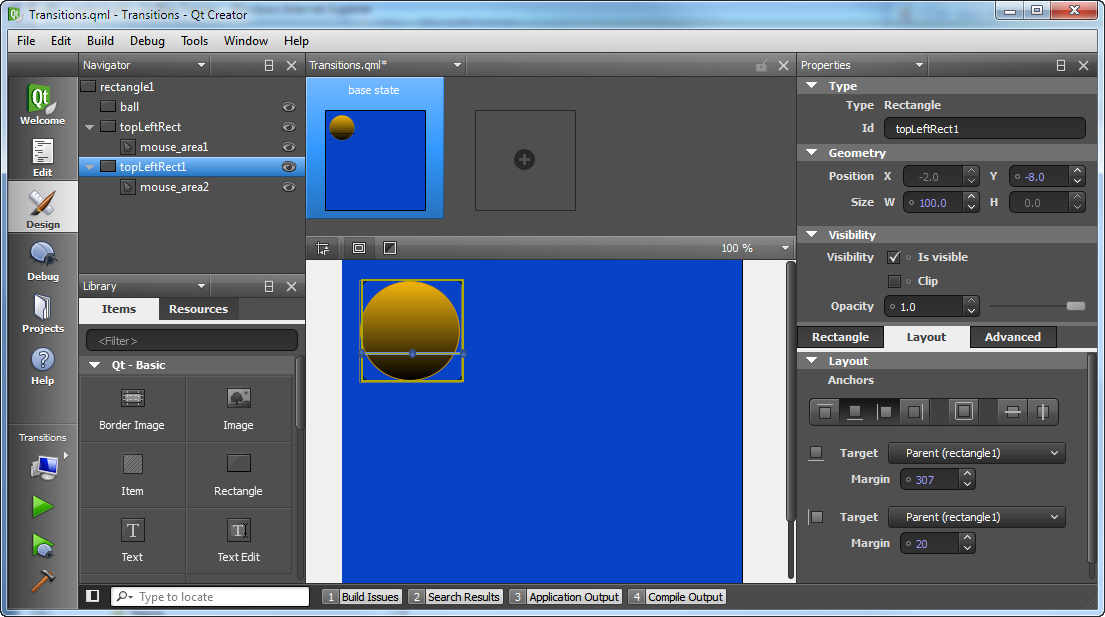The image size is (1105, 617).
Task: Collapse the Geometry section
Action: click(x=811, y=153)
